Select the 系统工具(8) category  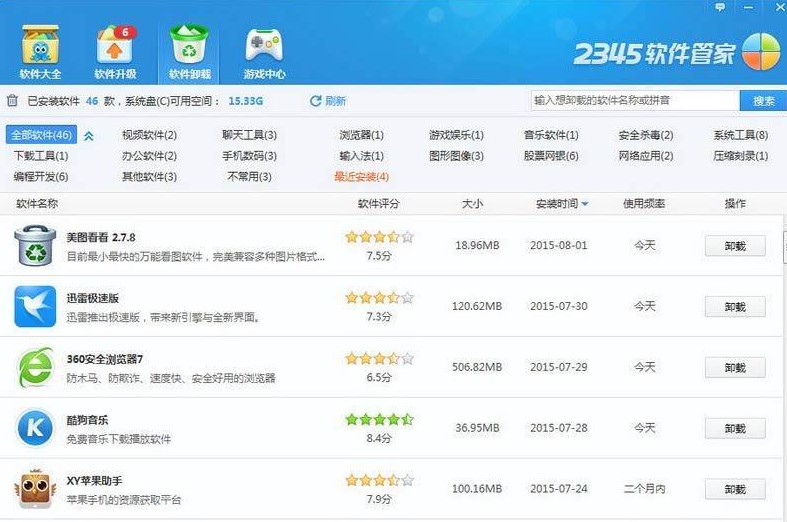741,135
